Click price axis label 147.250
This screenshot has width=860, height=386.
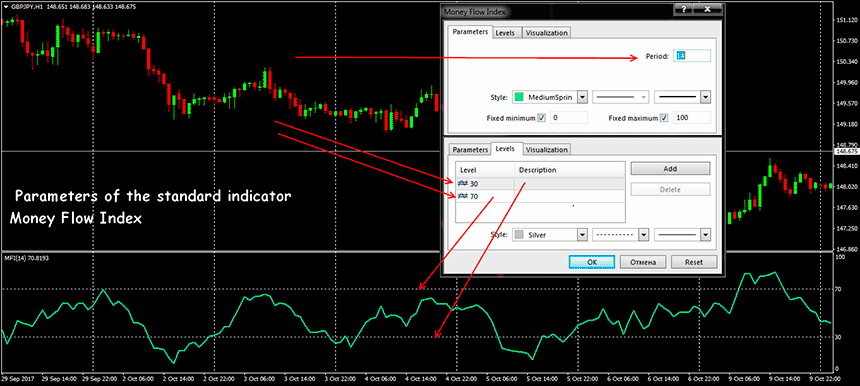click(x=847, y=228)
